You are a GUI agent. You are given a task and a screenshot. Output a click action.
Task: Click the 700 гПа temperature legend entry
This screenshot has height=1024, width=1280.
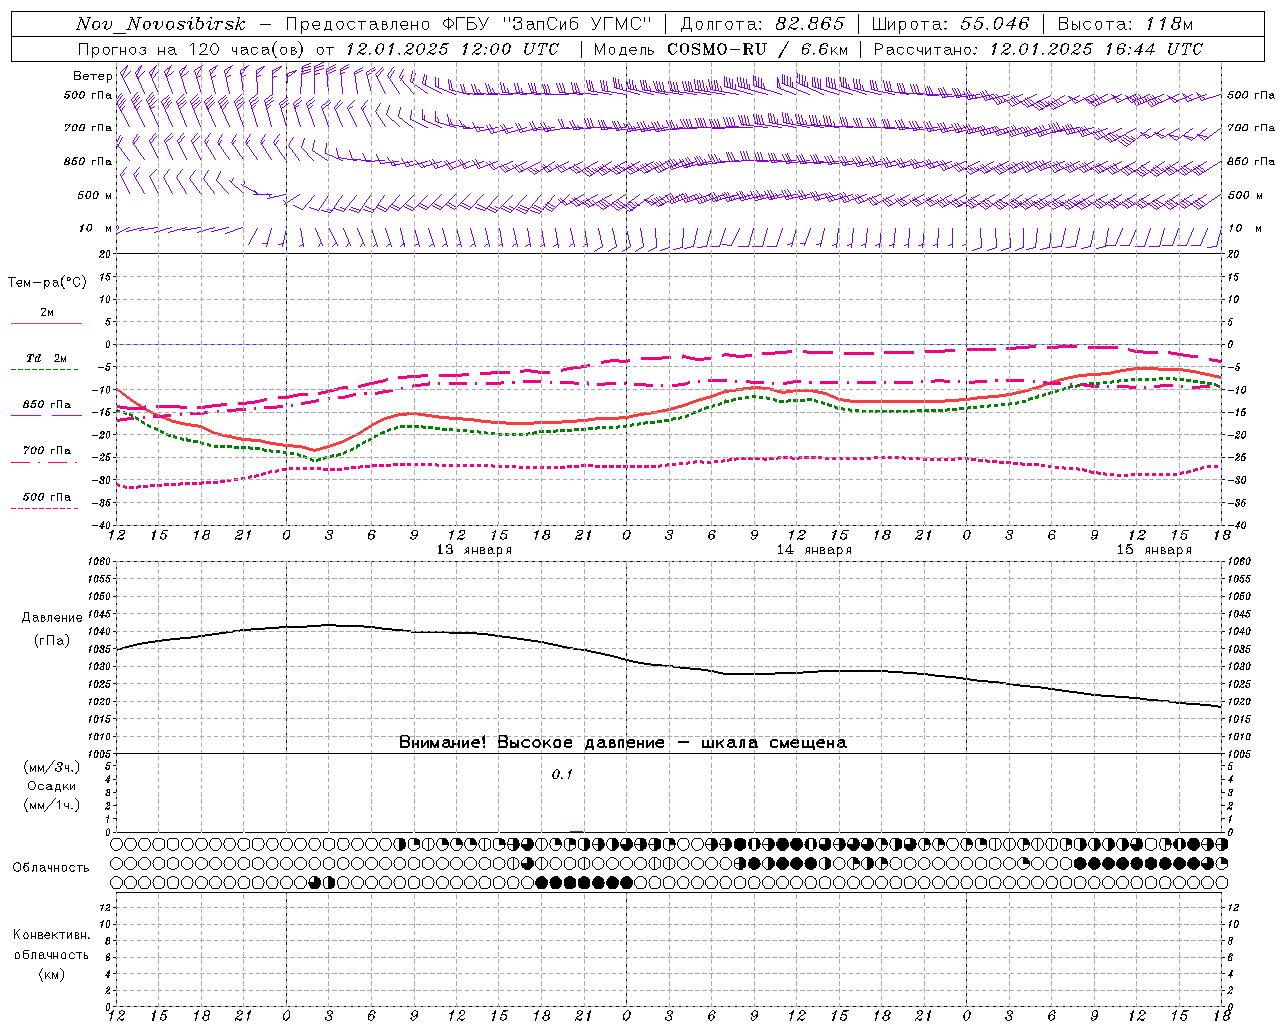pos(46,450)
